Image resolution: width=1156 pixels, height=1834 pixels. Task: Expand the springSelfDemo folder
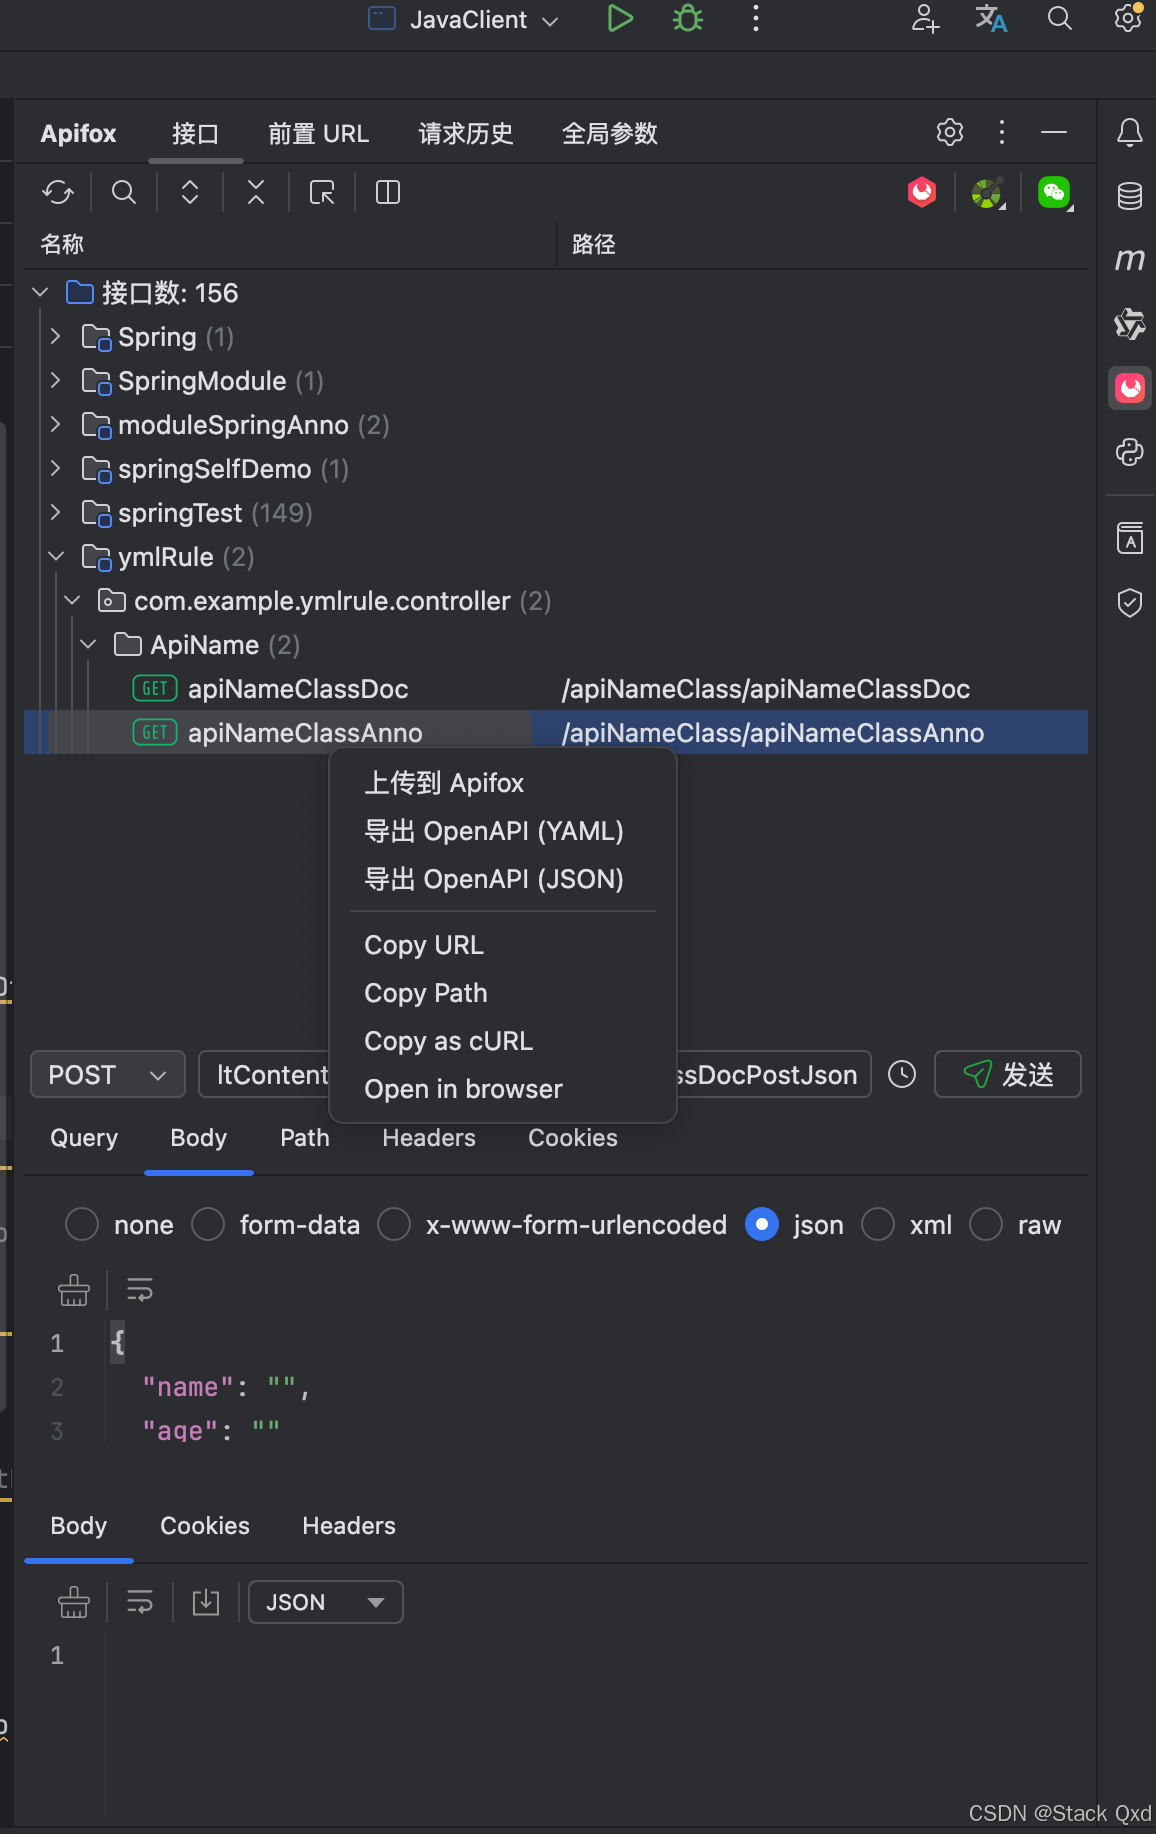[x=56, y=468]
